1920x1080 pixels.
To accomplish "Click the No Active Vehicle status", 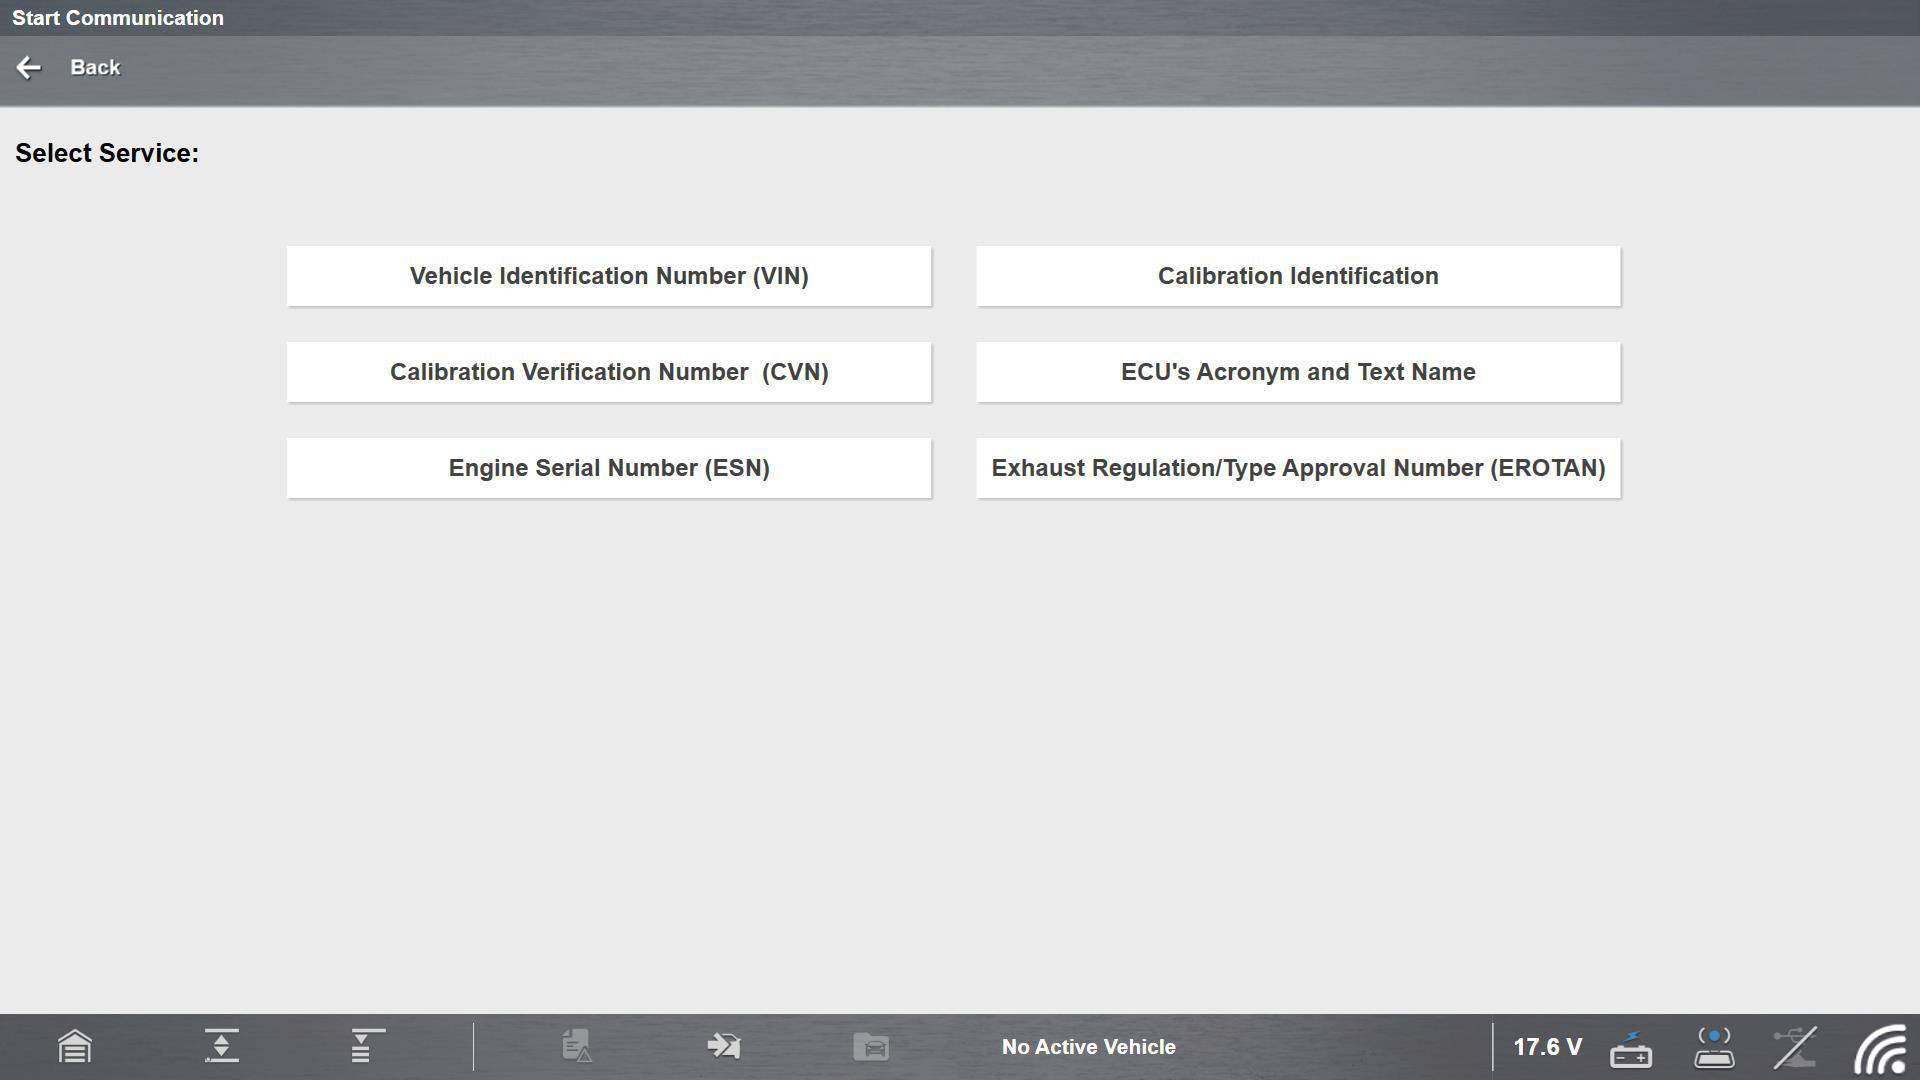I will (x=1088, y=1047).
